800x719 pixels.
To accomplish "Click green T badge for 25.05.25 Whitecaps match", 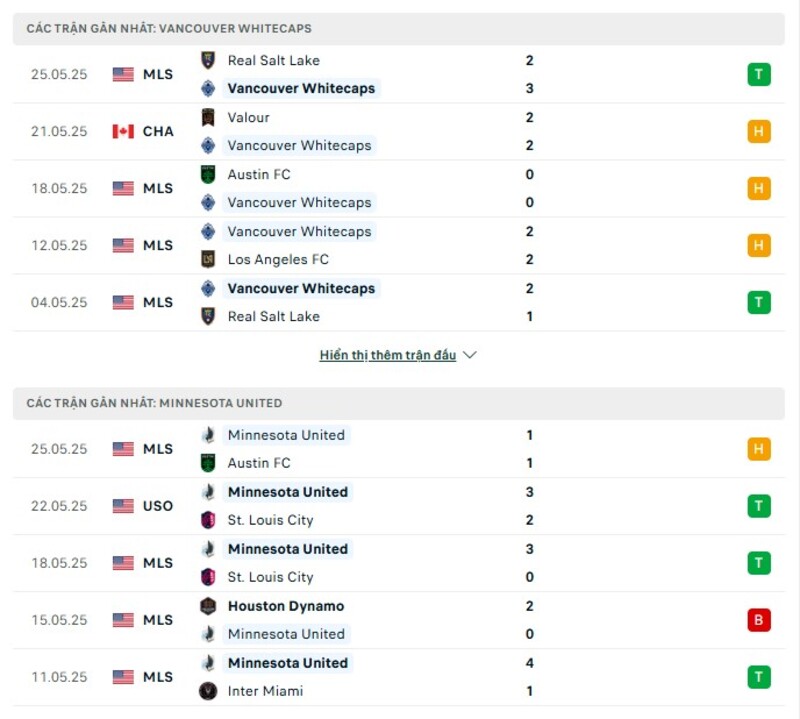I will click(759, 74).
